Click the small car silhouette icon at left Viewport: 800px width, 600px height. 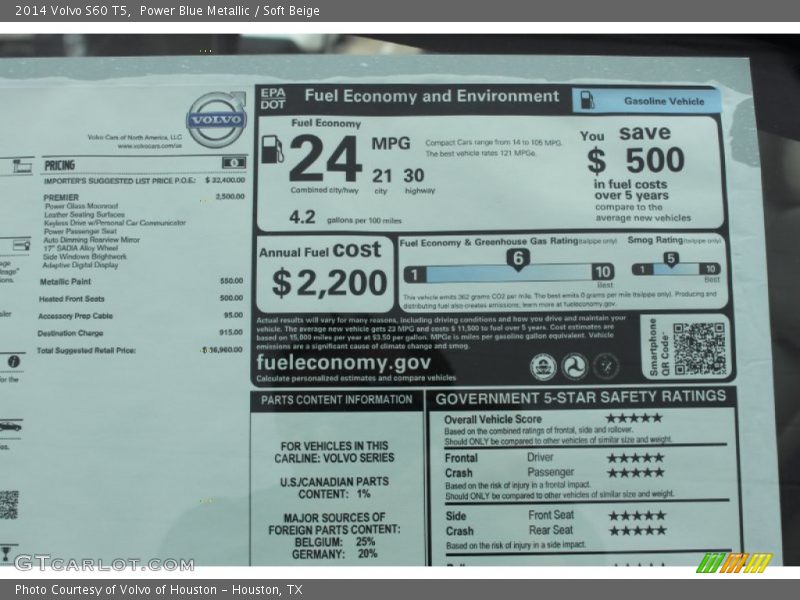(x=11, y=426)
